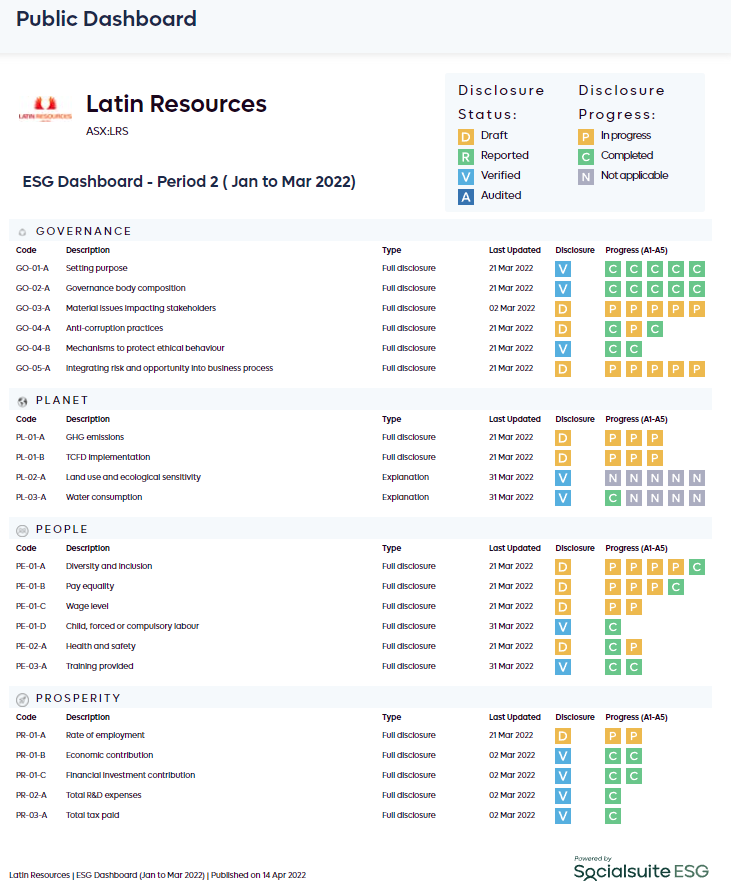Click the Draft badge for Pay equality

tap(563, 587)
